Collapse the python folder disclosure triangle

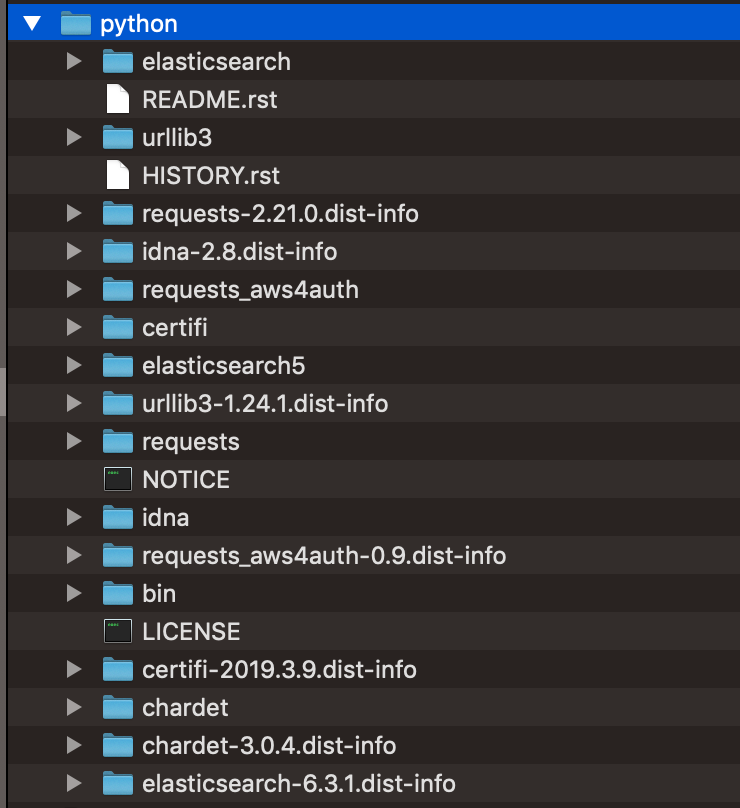pos(32,23)
